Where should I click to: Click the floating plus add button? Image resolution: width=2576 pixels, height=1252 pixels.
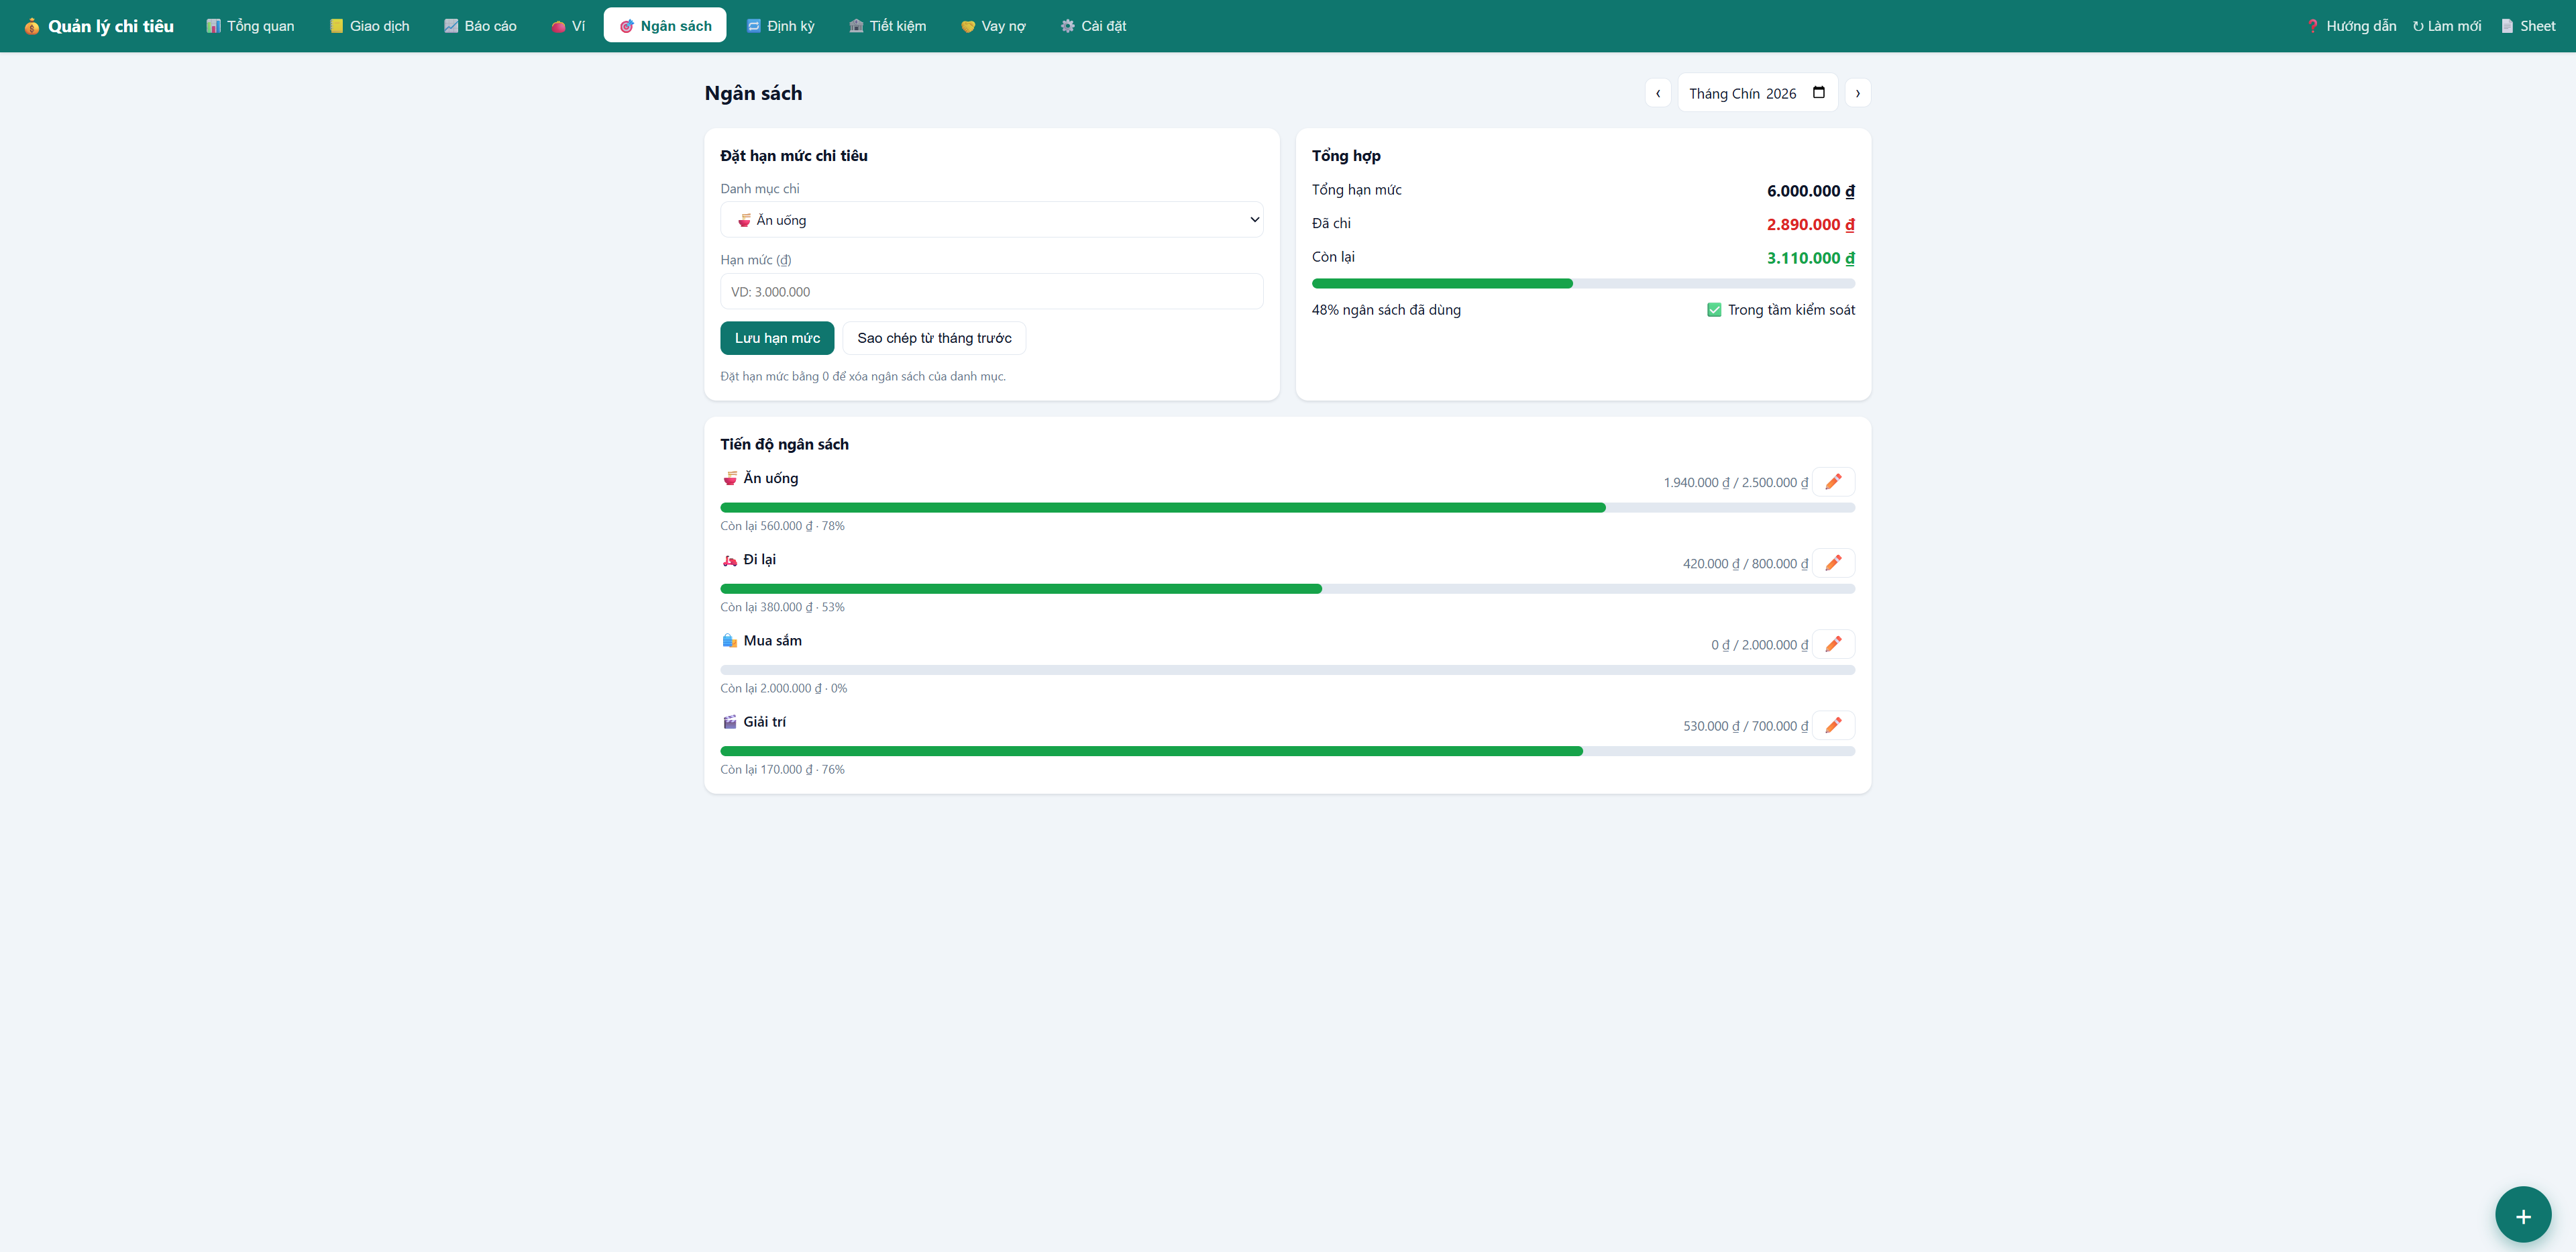pos(2522,1215)
